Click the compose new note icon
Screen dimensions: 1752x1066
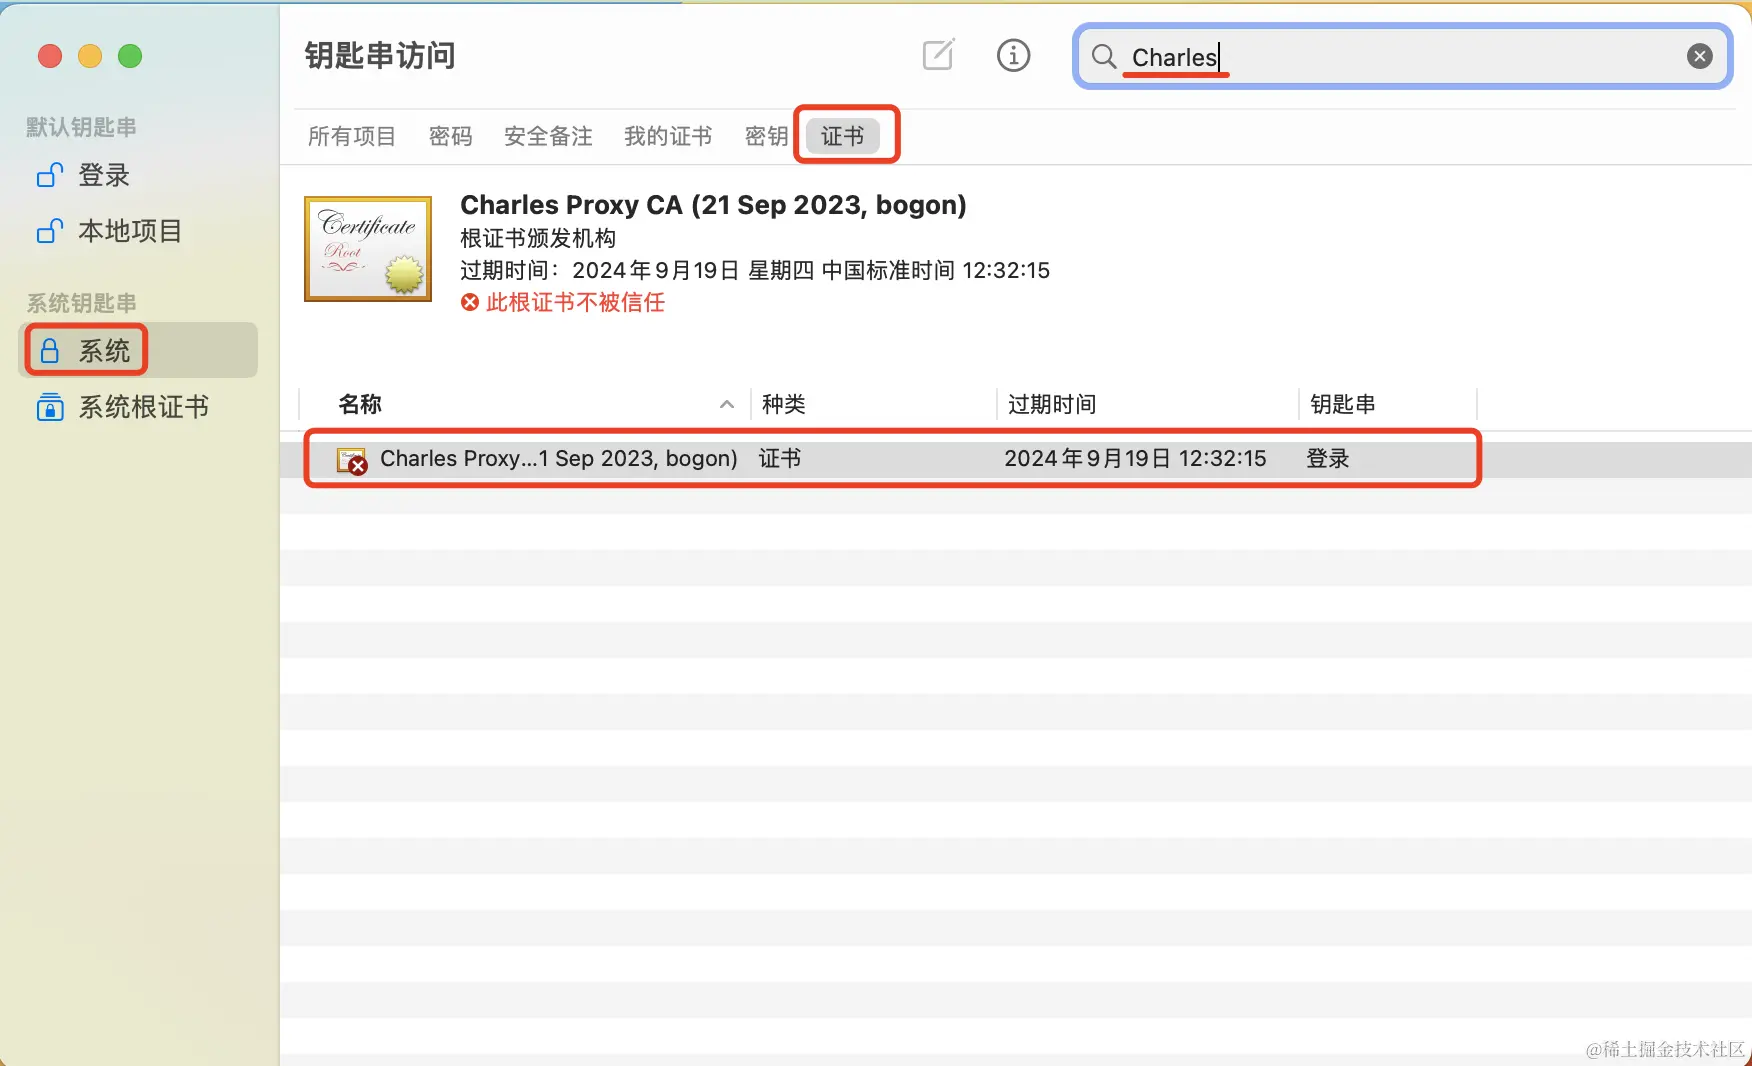pyautogui.click(x=938, y=55)
